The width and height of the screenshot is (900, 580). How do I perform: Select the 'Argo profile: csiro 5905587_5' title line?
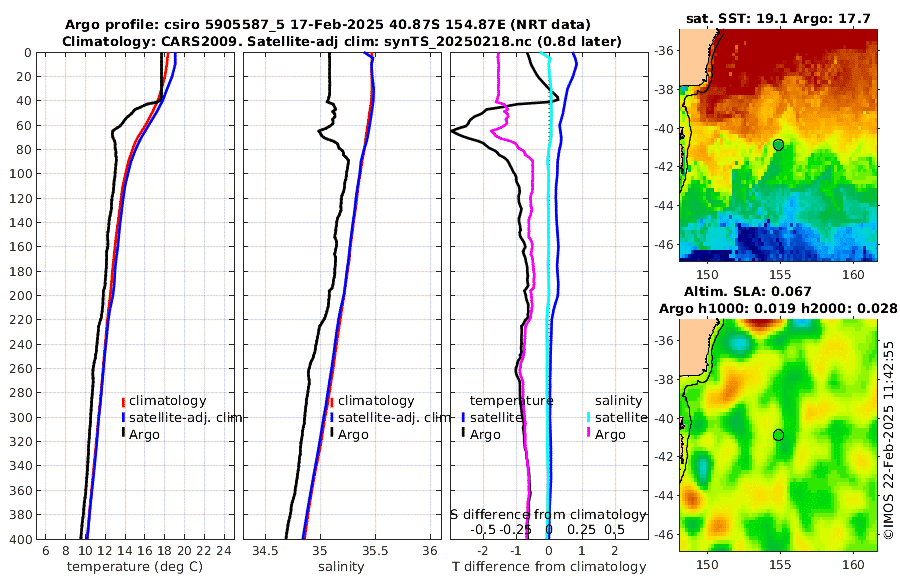pos(328,25)
